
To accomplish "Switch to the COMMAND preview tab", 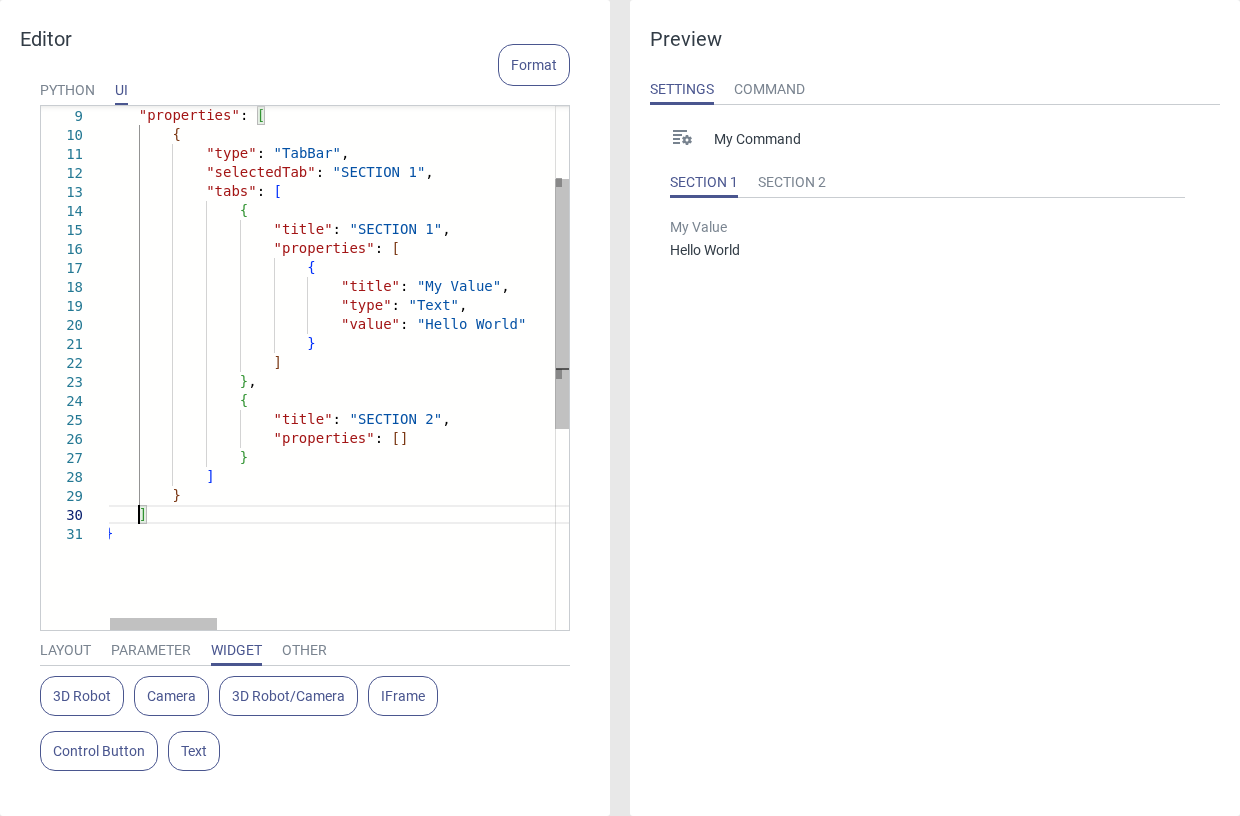I will click(769, 89).
